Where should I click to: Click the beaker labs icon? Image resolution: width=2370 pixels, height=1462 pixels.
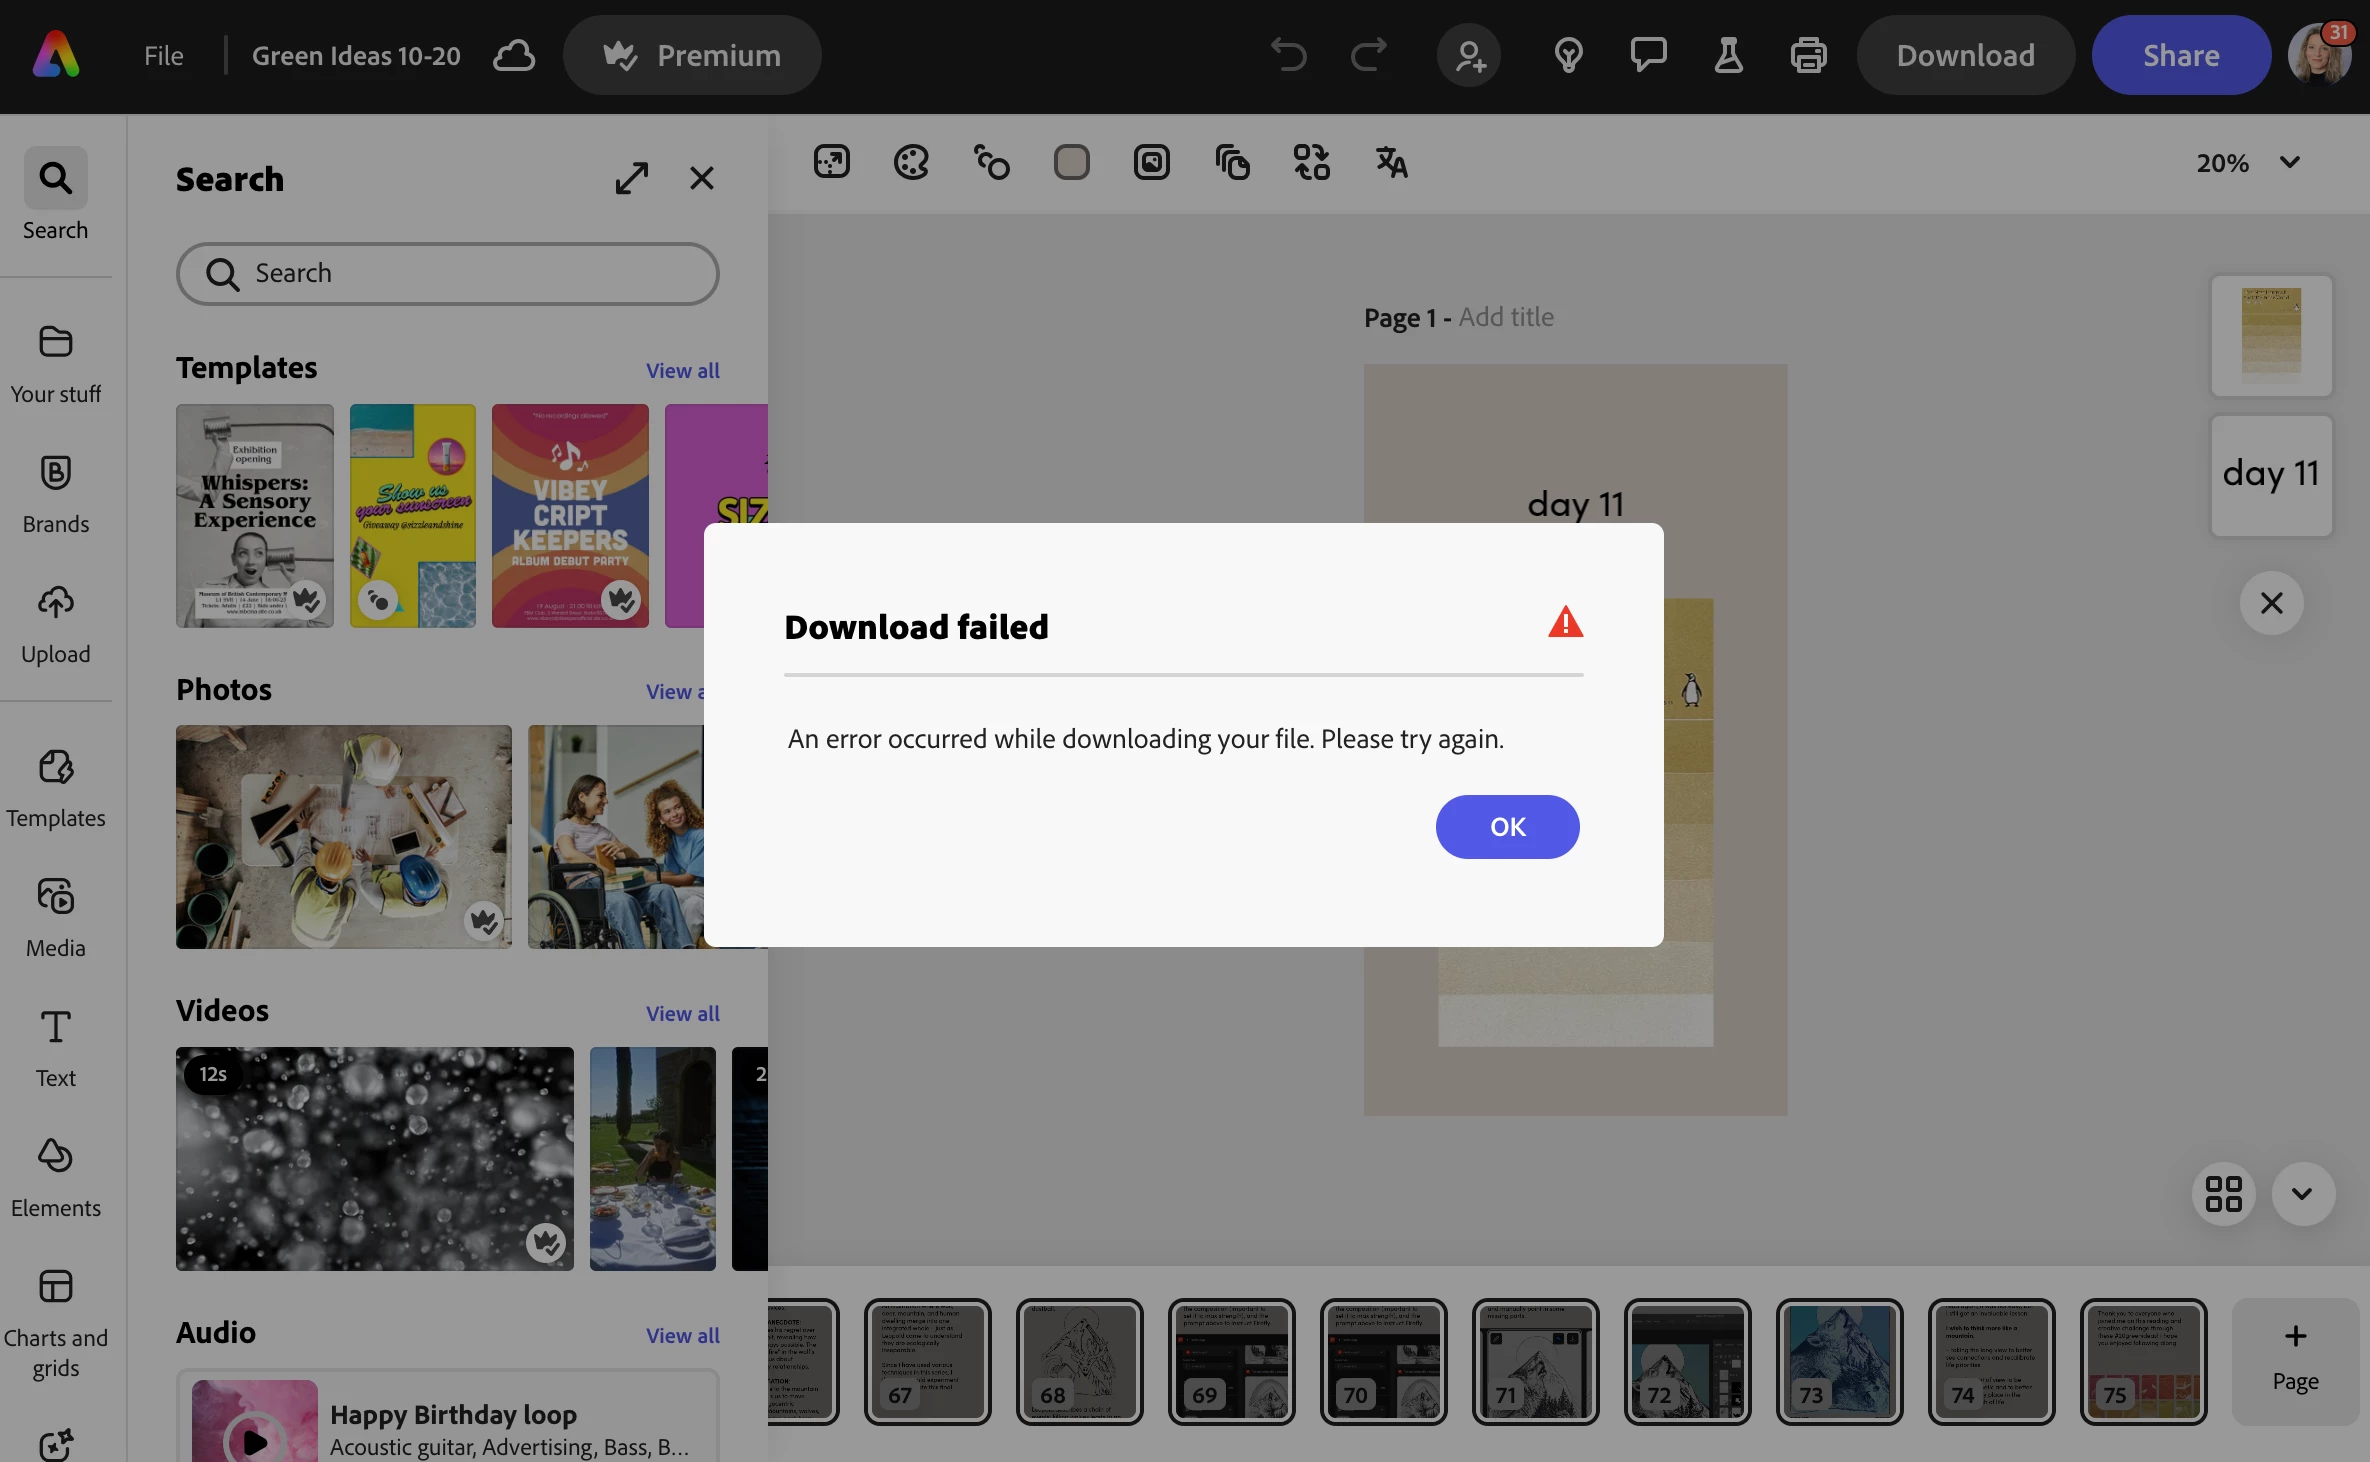1728,56
